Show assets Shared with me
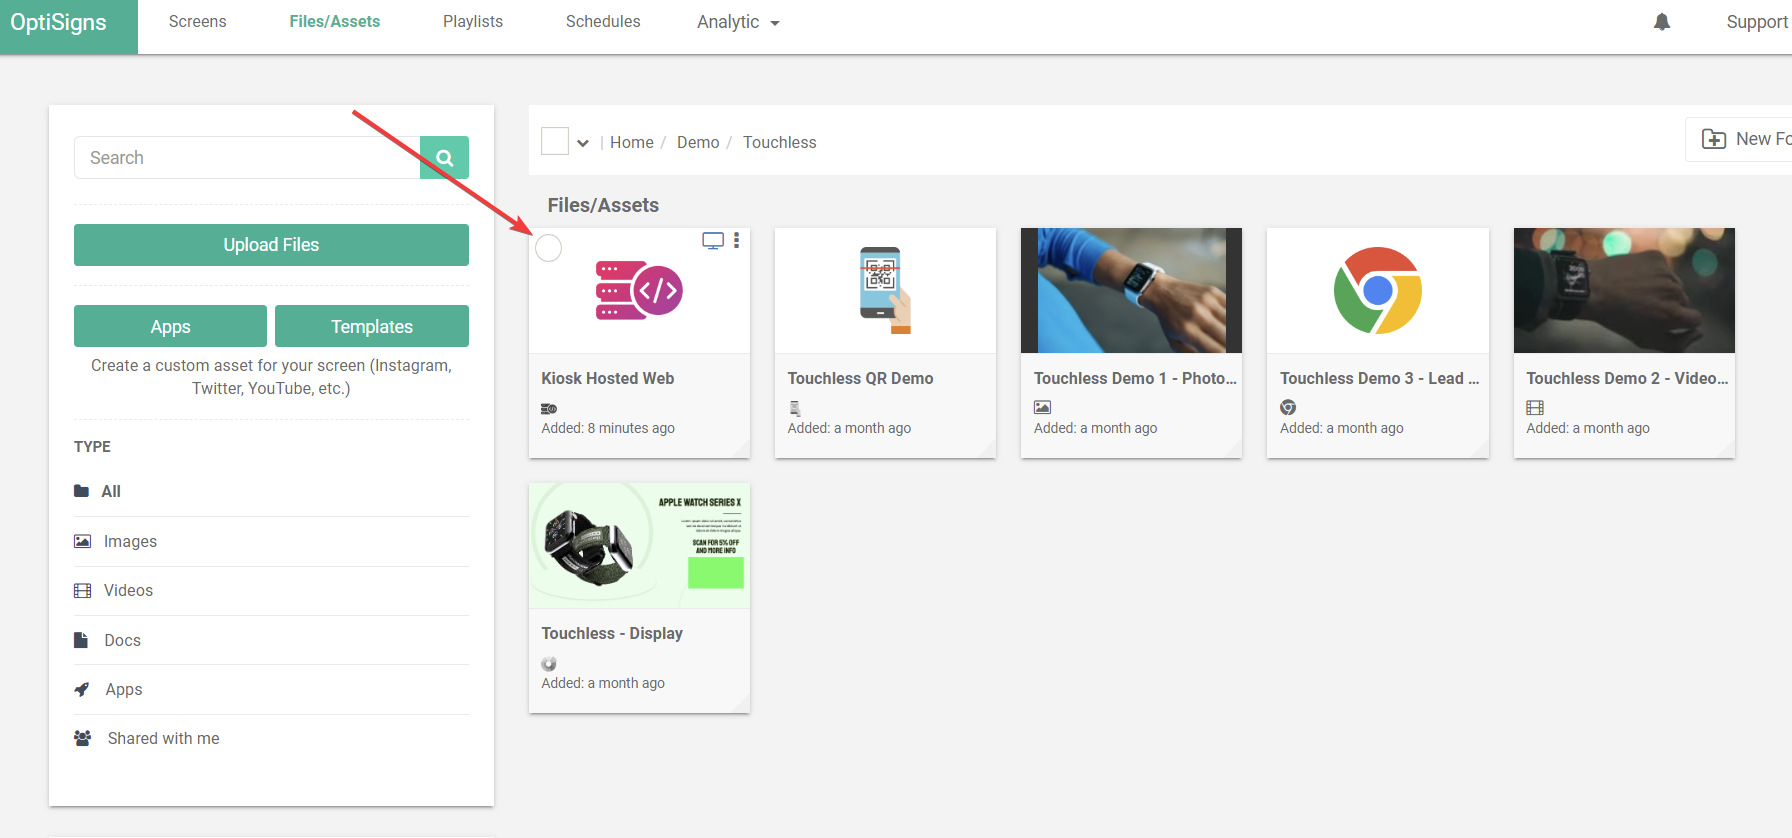Viewport: 1792px width, 838px height. [x=163, y=738]
